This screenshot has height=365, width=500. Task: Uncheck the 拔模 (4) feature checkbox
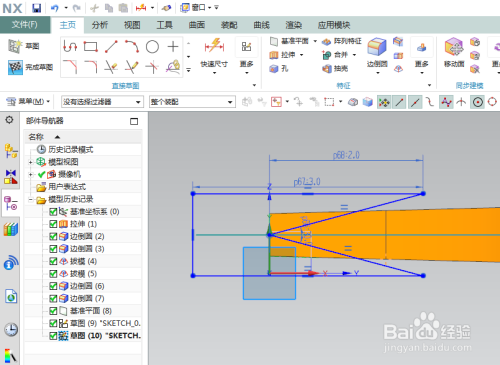pos(53,261)
